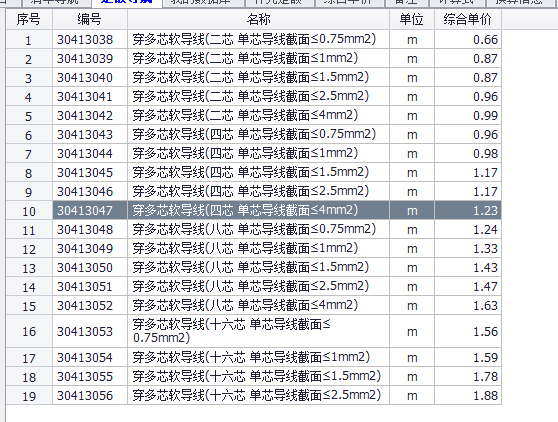The image size is (558, 422).
Task: Select code cell 30413040
Action: pos(90,78)
